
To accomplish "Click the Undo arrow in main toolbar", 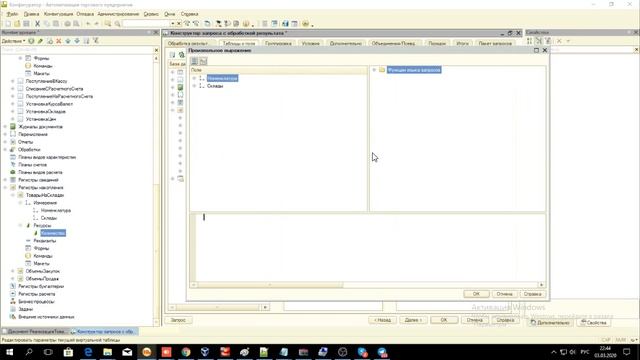I will 88,24.
